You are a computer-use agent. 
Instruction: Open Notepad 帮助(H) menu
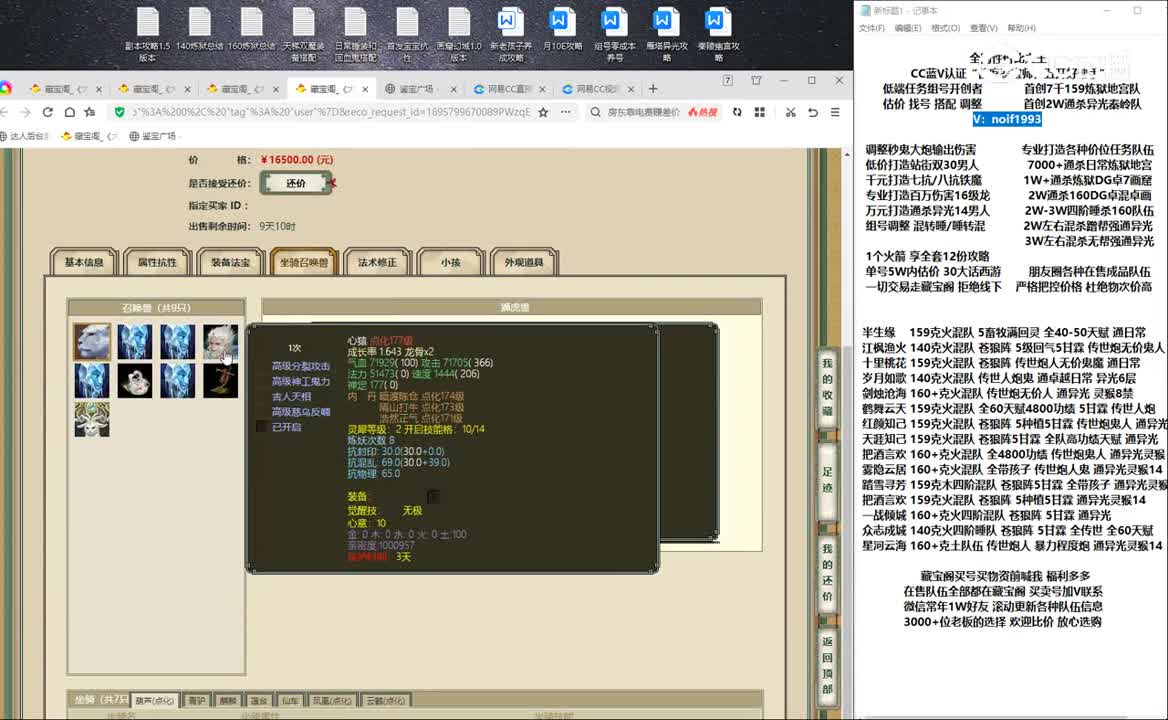click(x=1021, y=28)
